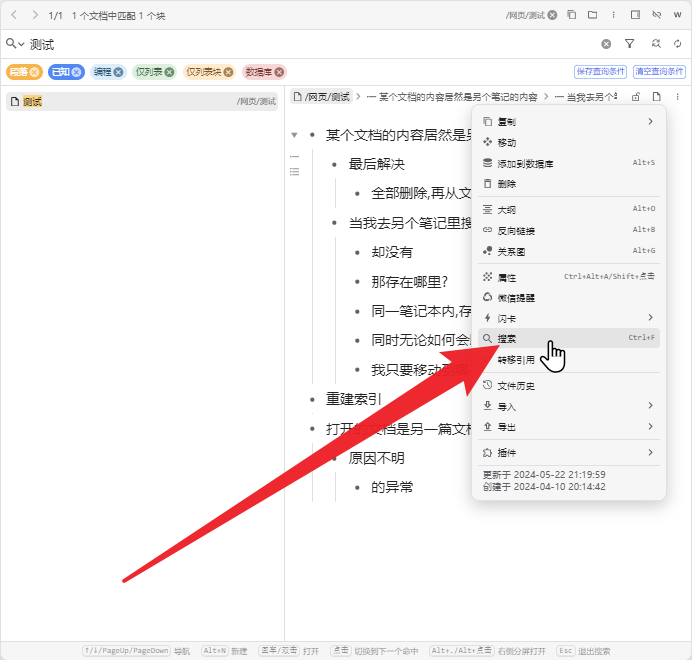The height and width of the screenshot is (660, 692).
Task: Remove the 段落 saved query tag
Action: pos(34,72)
